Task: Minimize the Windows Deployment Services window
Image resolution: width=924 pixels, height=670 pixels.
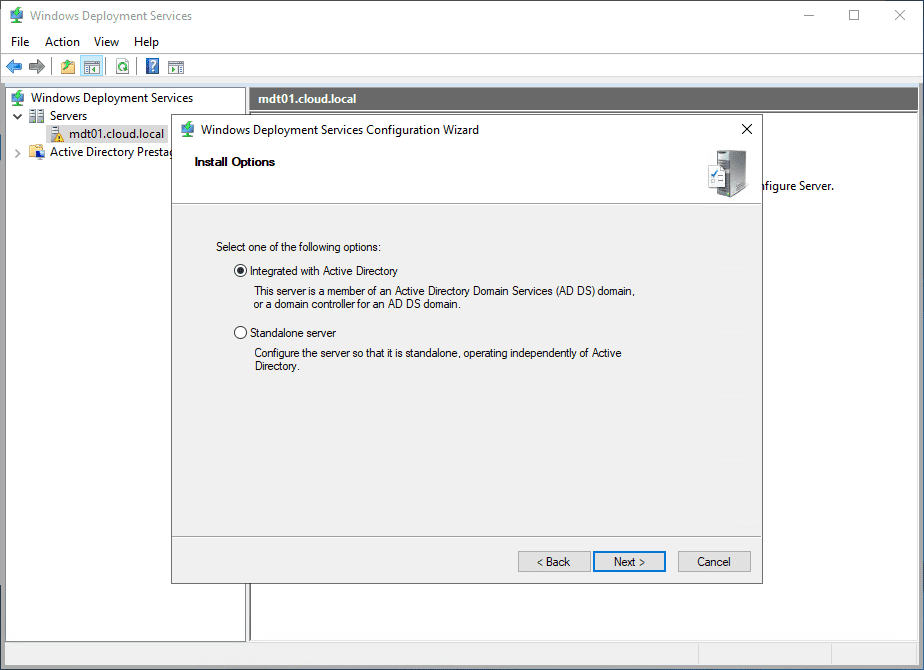Action: (x=809, y=15)
